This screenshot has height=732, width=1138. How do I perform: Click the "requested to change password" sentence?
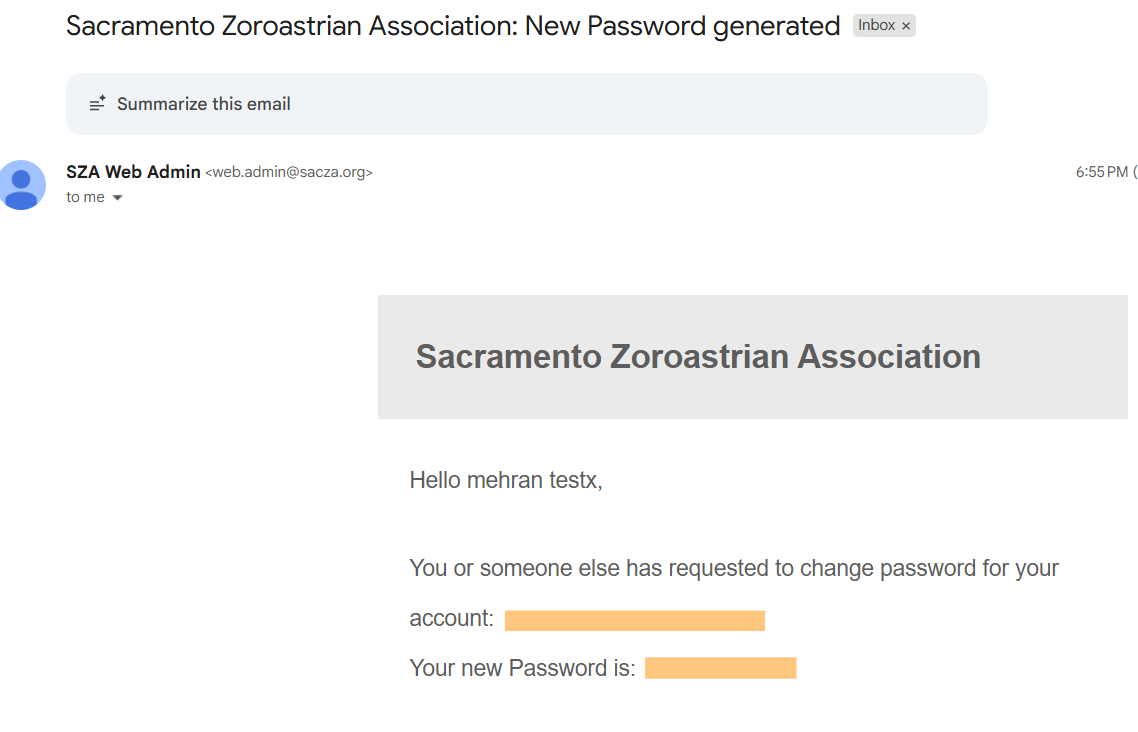coord(733,568)
